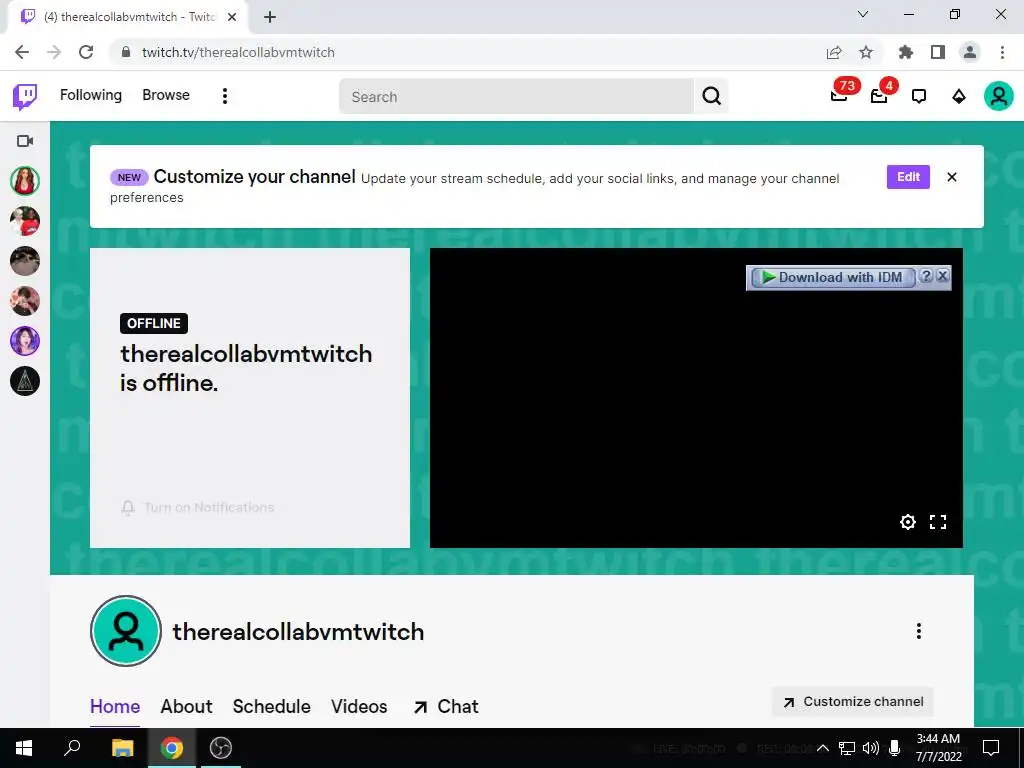Open notifications inbox with 4 badge
The image size is (1024, 768).
pos(879,95)
